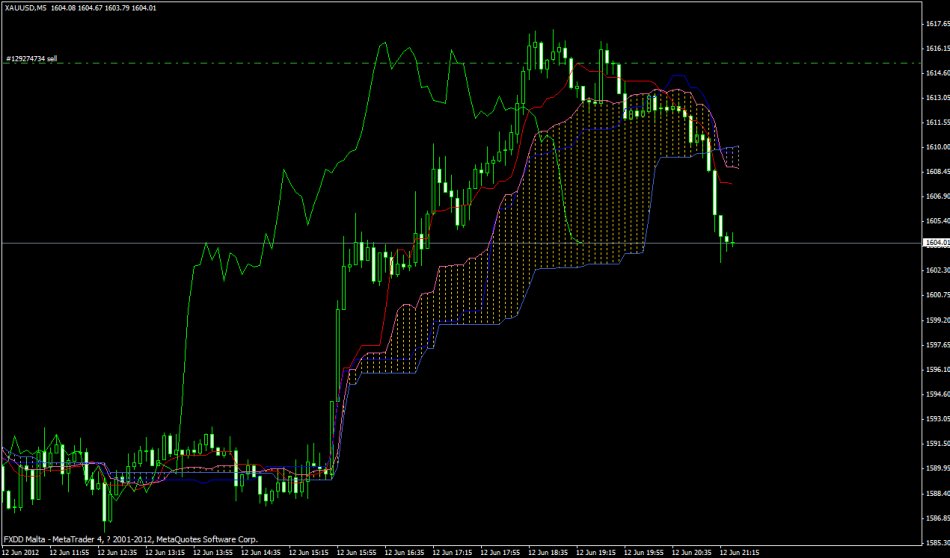Click the 1610.00 price axis label

pyautogui.click(x=936, y=147)
